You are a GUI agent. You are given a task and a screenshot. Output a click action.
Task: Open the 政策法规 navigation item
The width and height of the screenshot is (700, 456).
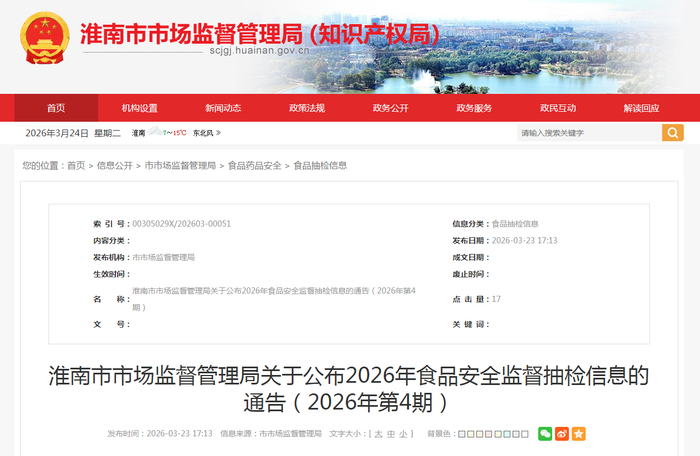click(307, 108)
